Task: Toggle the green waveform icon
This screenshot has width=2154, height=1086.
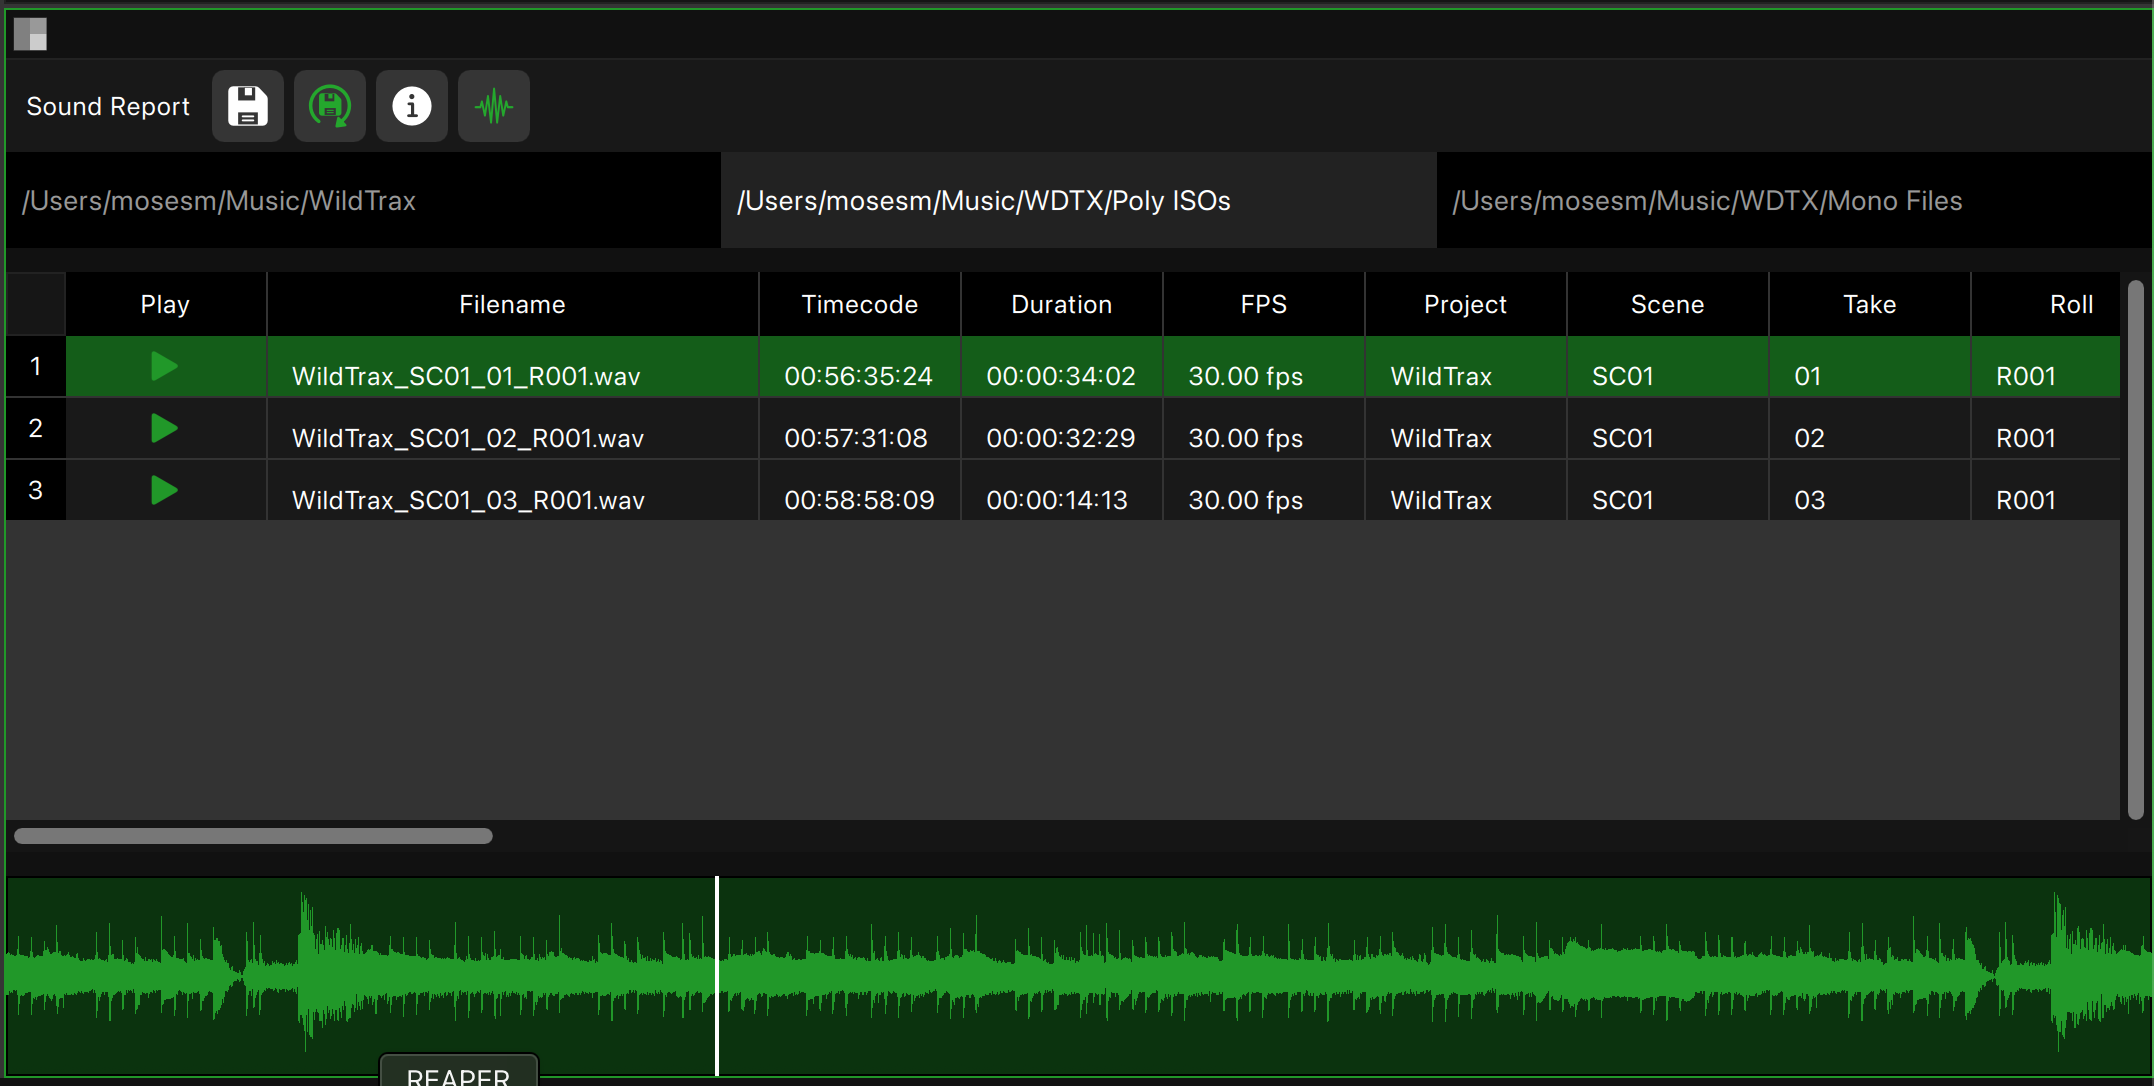Action: 493,106
